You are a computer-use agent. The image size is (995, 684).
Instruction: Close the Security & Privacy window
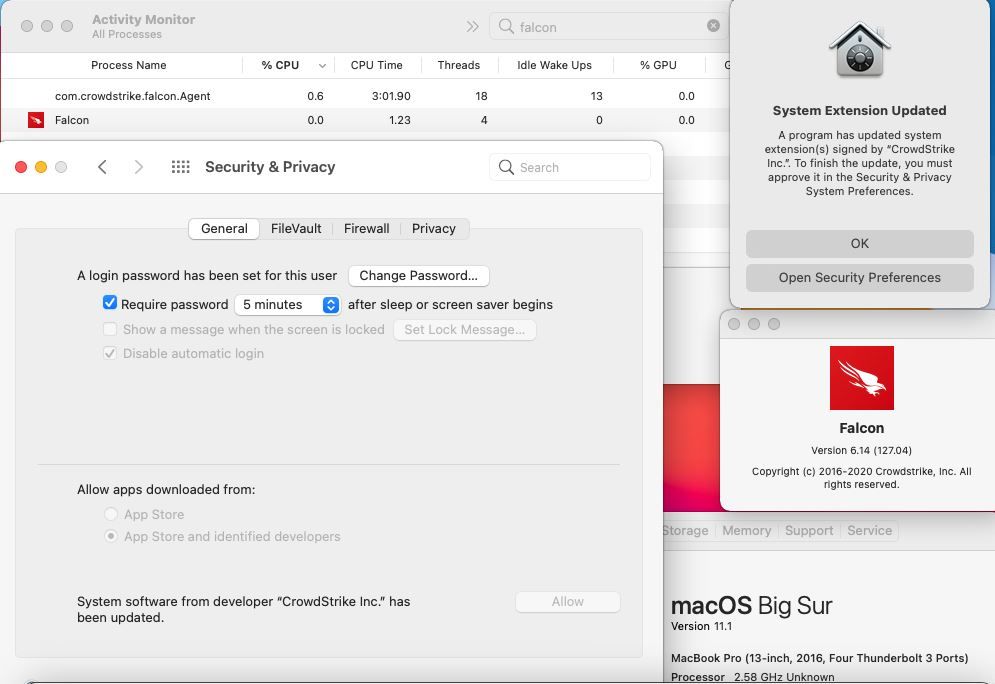click(x=21, y=167)
